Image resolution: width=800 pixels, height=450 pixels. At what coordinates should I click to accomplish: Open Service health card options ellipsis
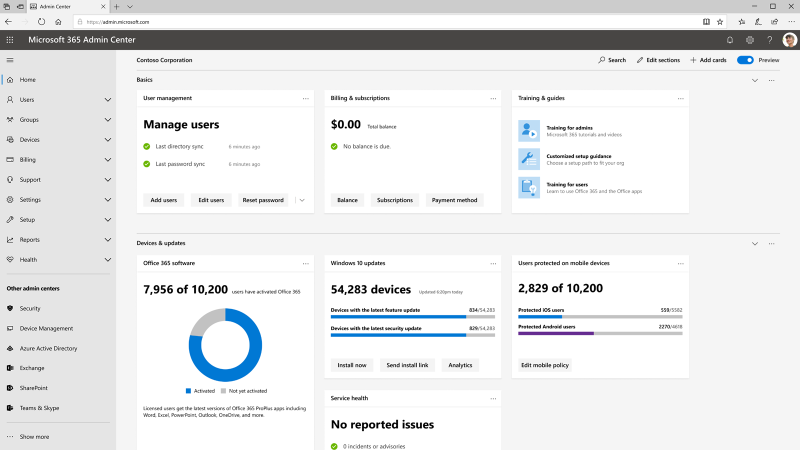click(x=493, y=398)
